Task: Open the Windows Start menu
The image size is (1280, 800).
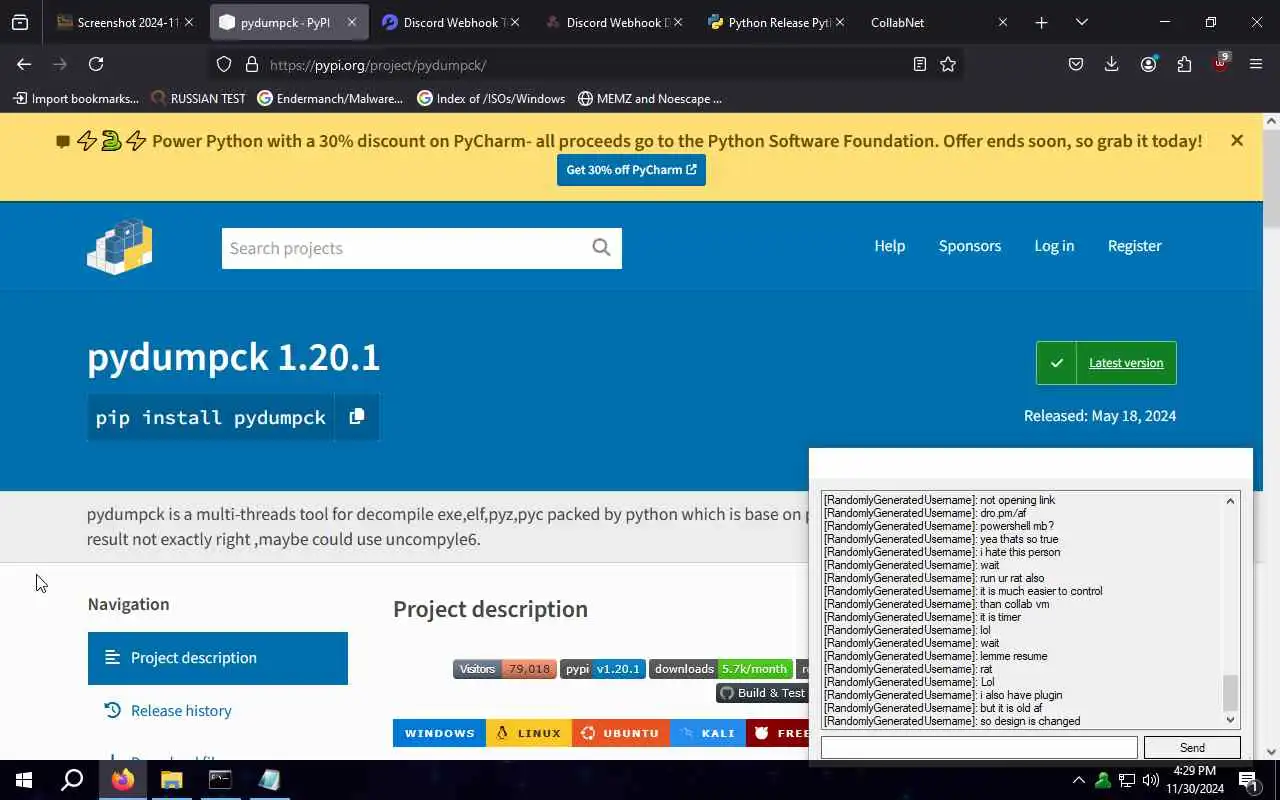Action: click(x=24, y=780)
